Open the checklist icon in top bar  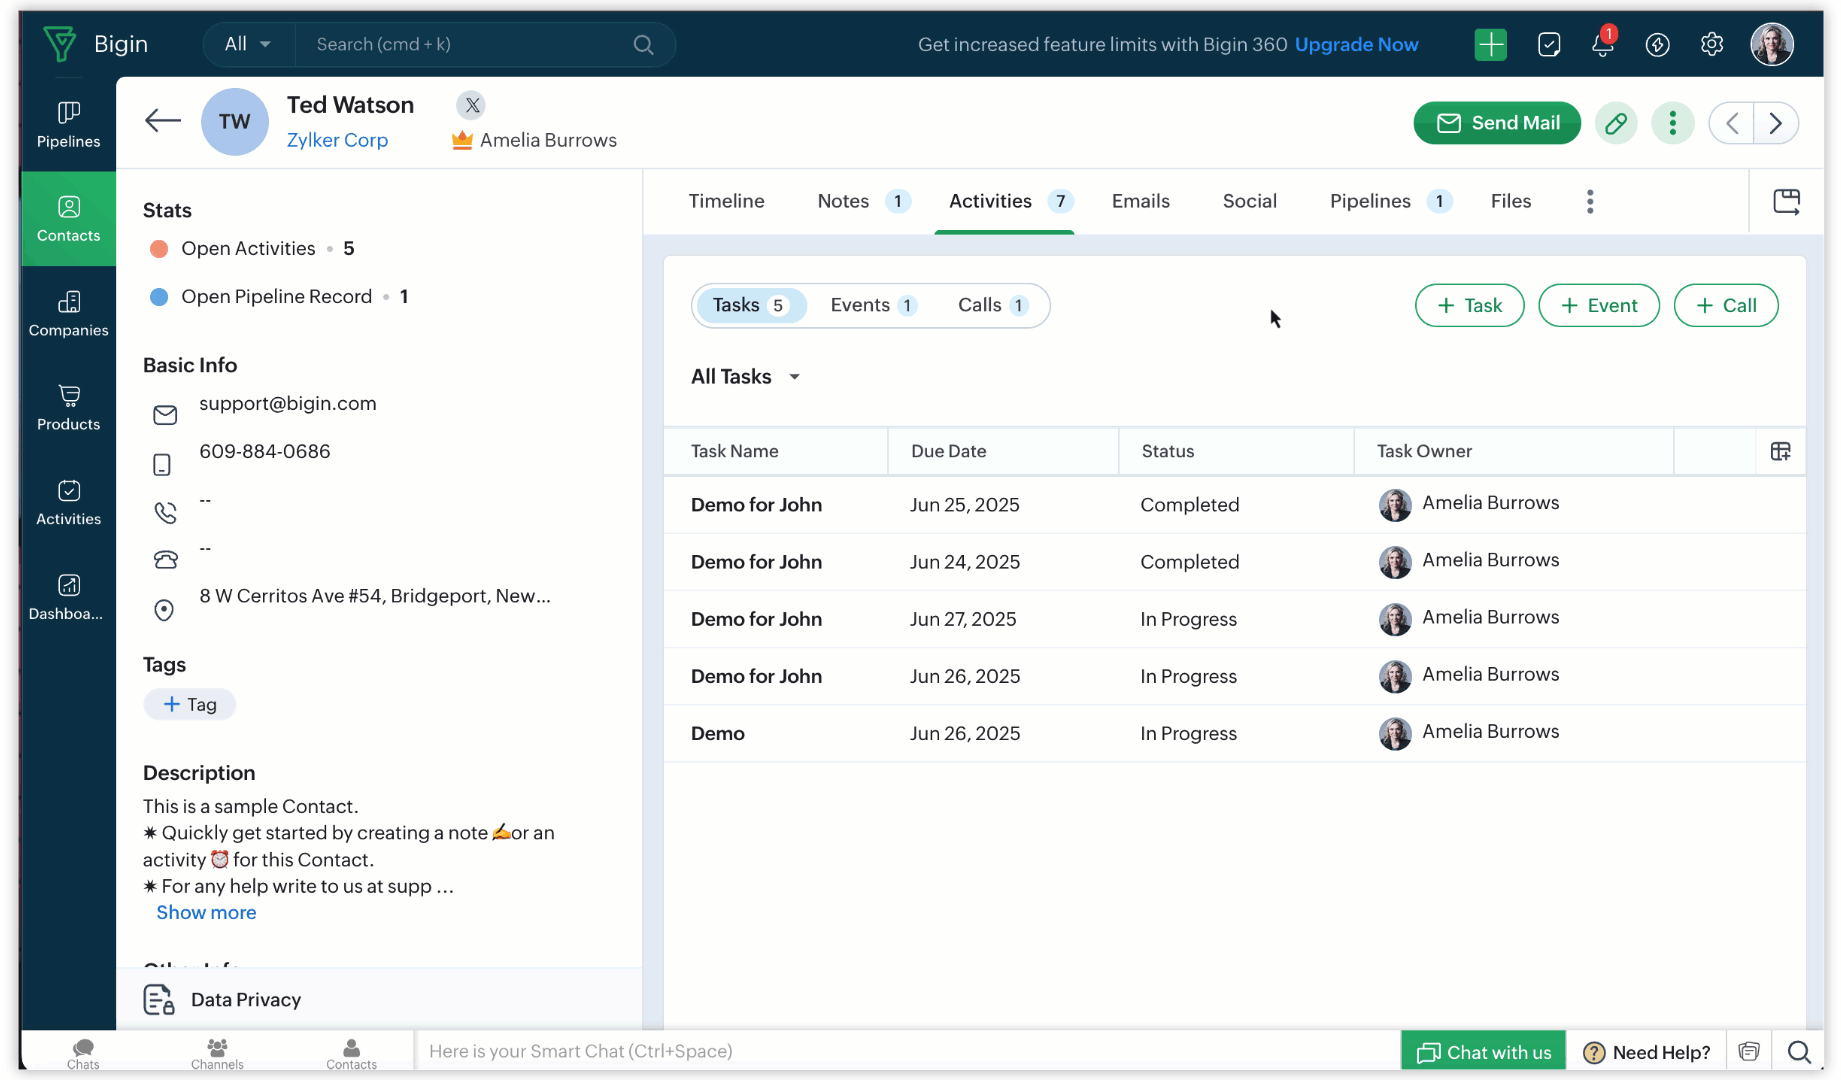click(1549, 44)
